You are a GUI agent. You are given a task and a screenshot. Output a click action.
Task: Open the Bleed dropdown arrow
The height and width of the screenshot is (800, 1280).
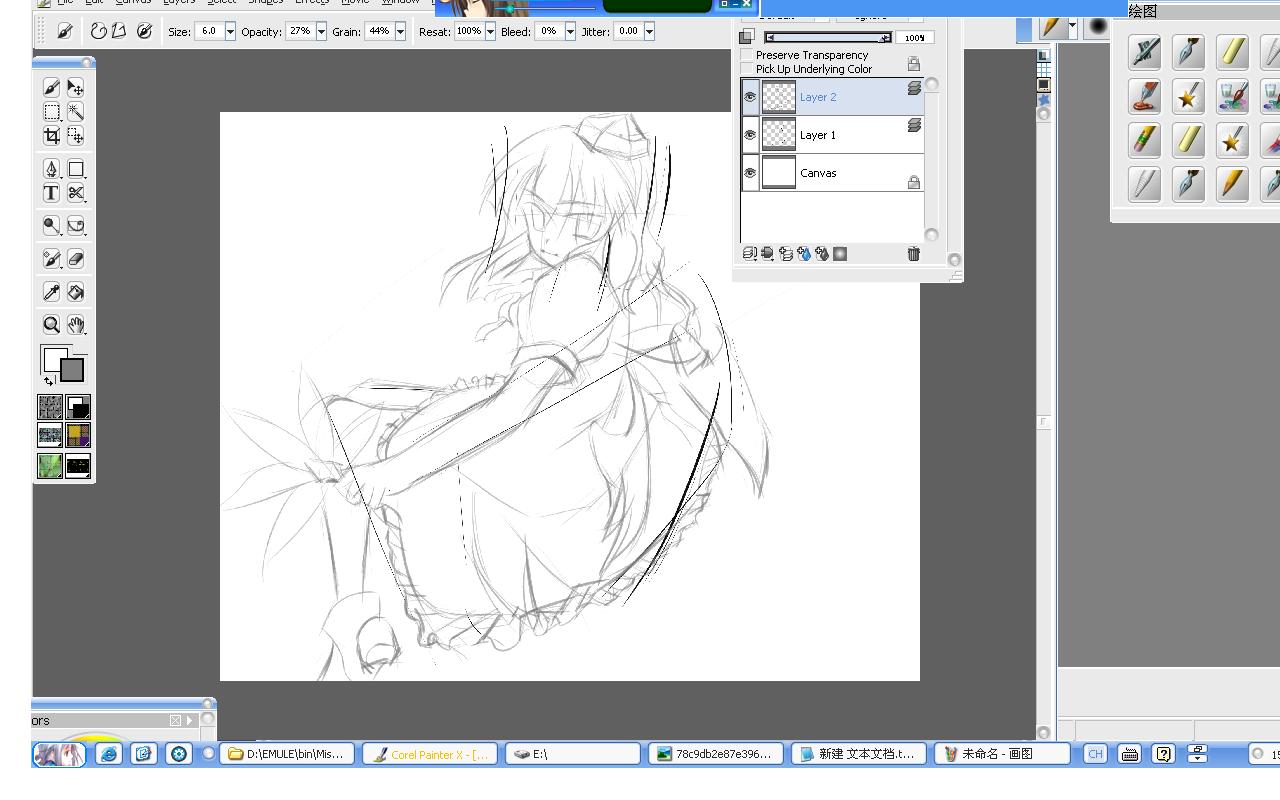pyautogui.click(x=570, y=31)
